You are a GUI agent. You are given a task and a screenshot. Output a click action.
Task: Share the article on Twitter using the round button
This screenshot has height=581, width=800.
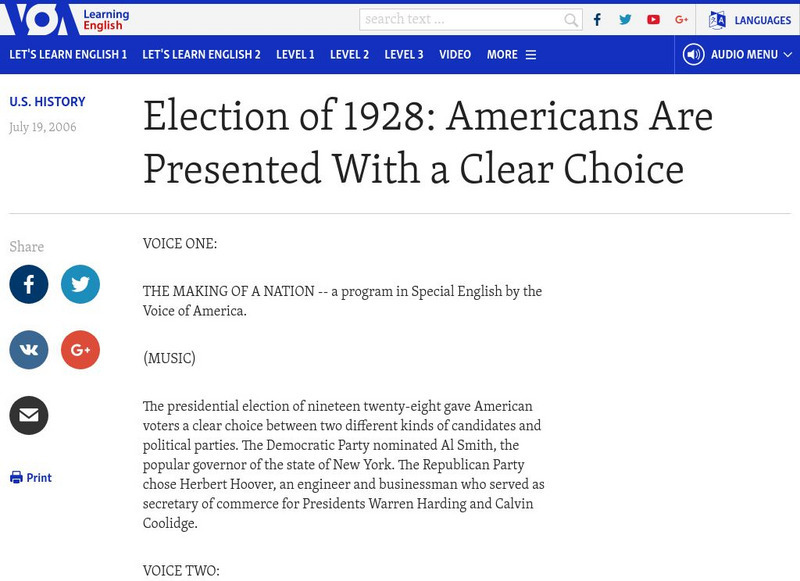(80, 284)
